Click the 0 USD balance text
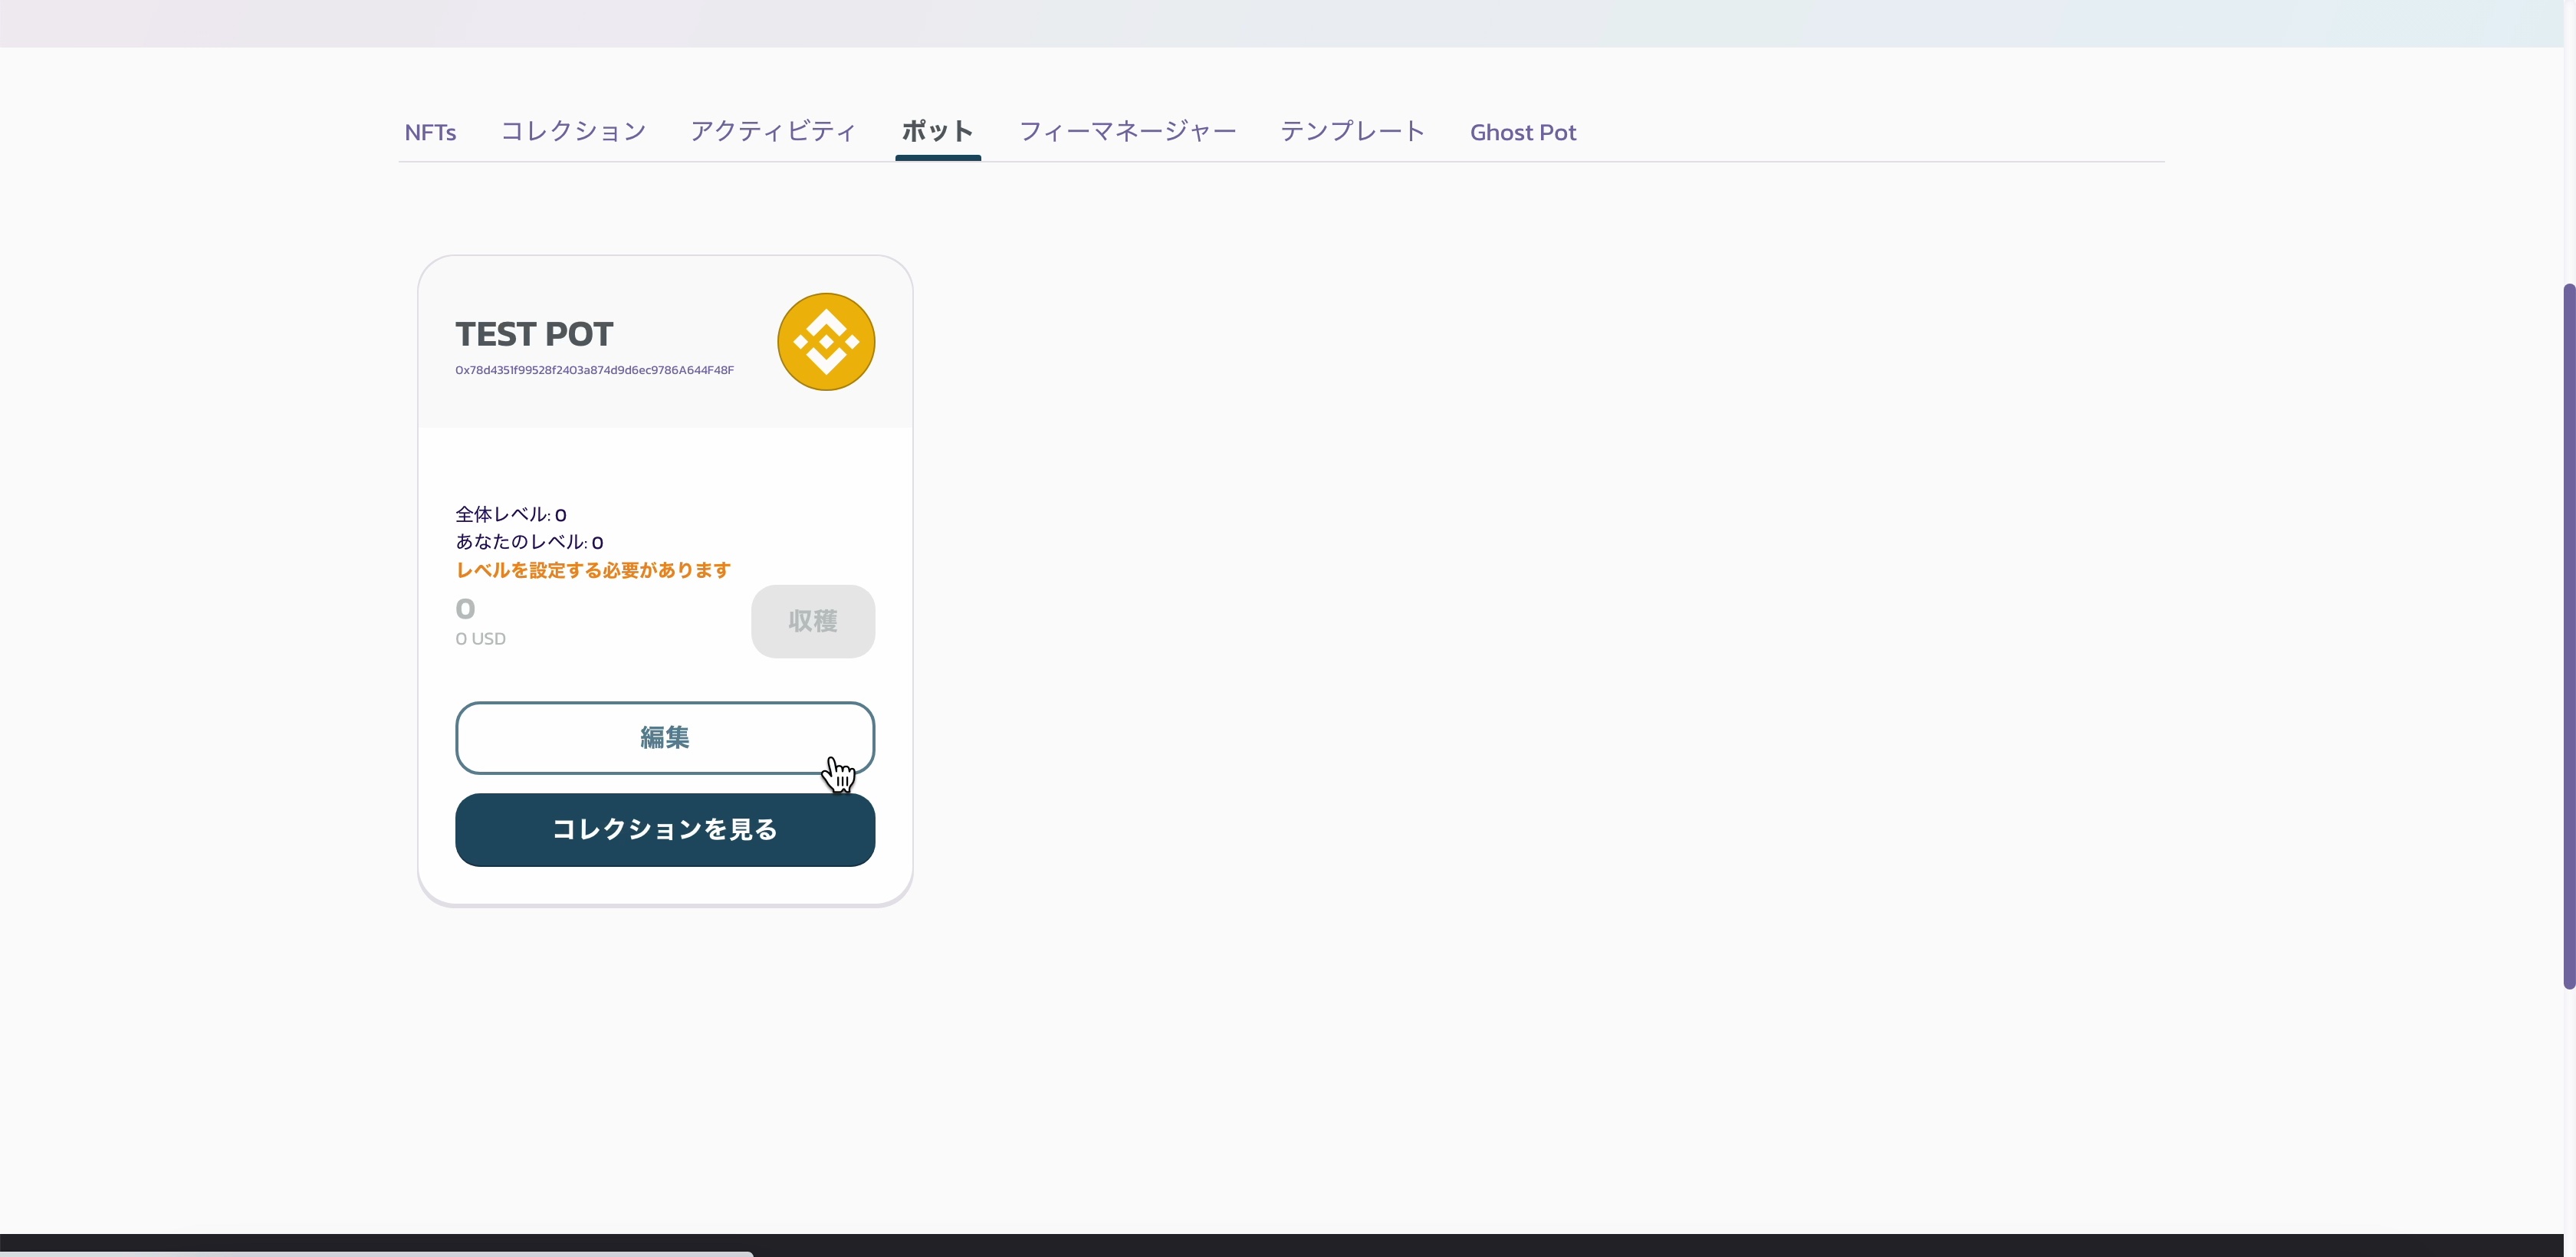 click(x=480, y=639)
